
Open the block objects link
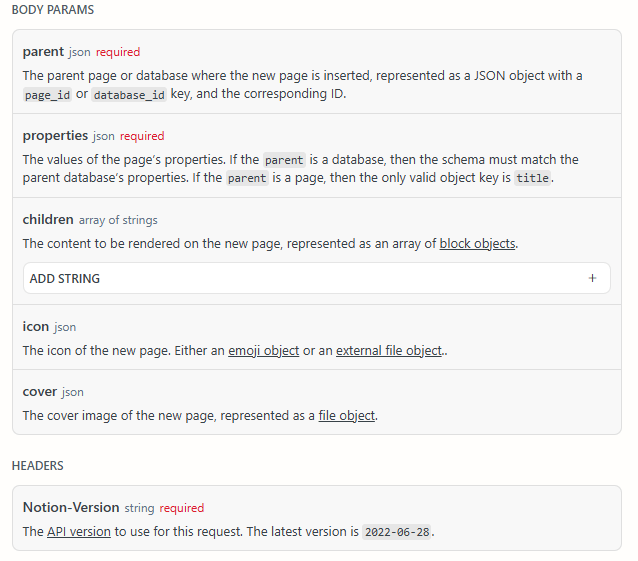(478, 244)
